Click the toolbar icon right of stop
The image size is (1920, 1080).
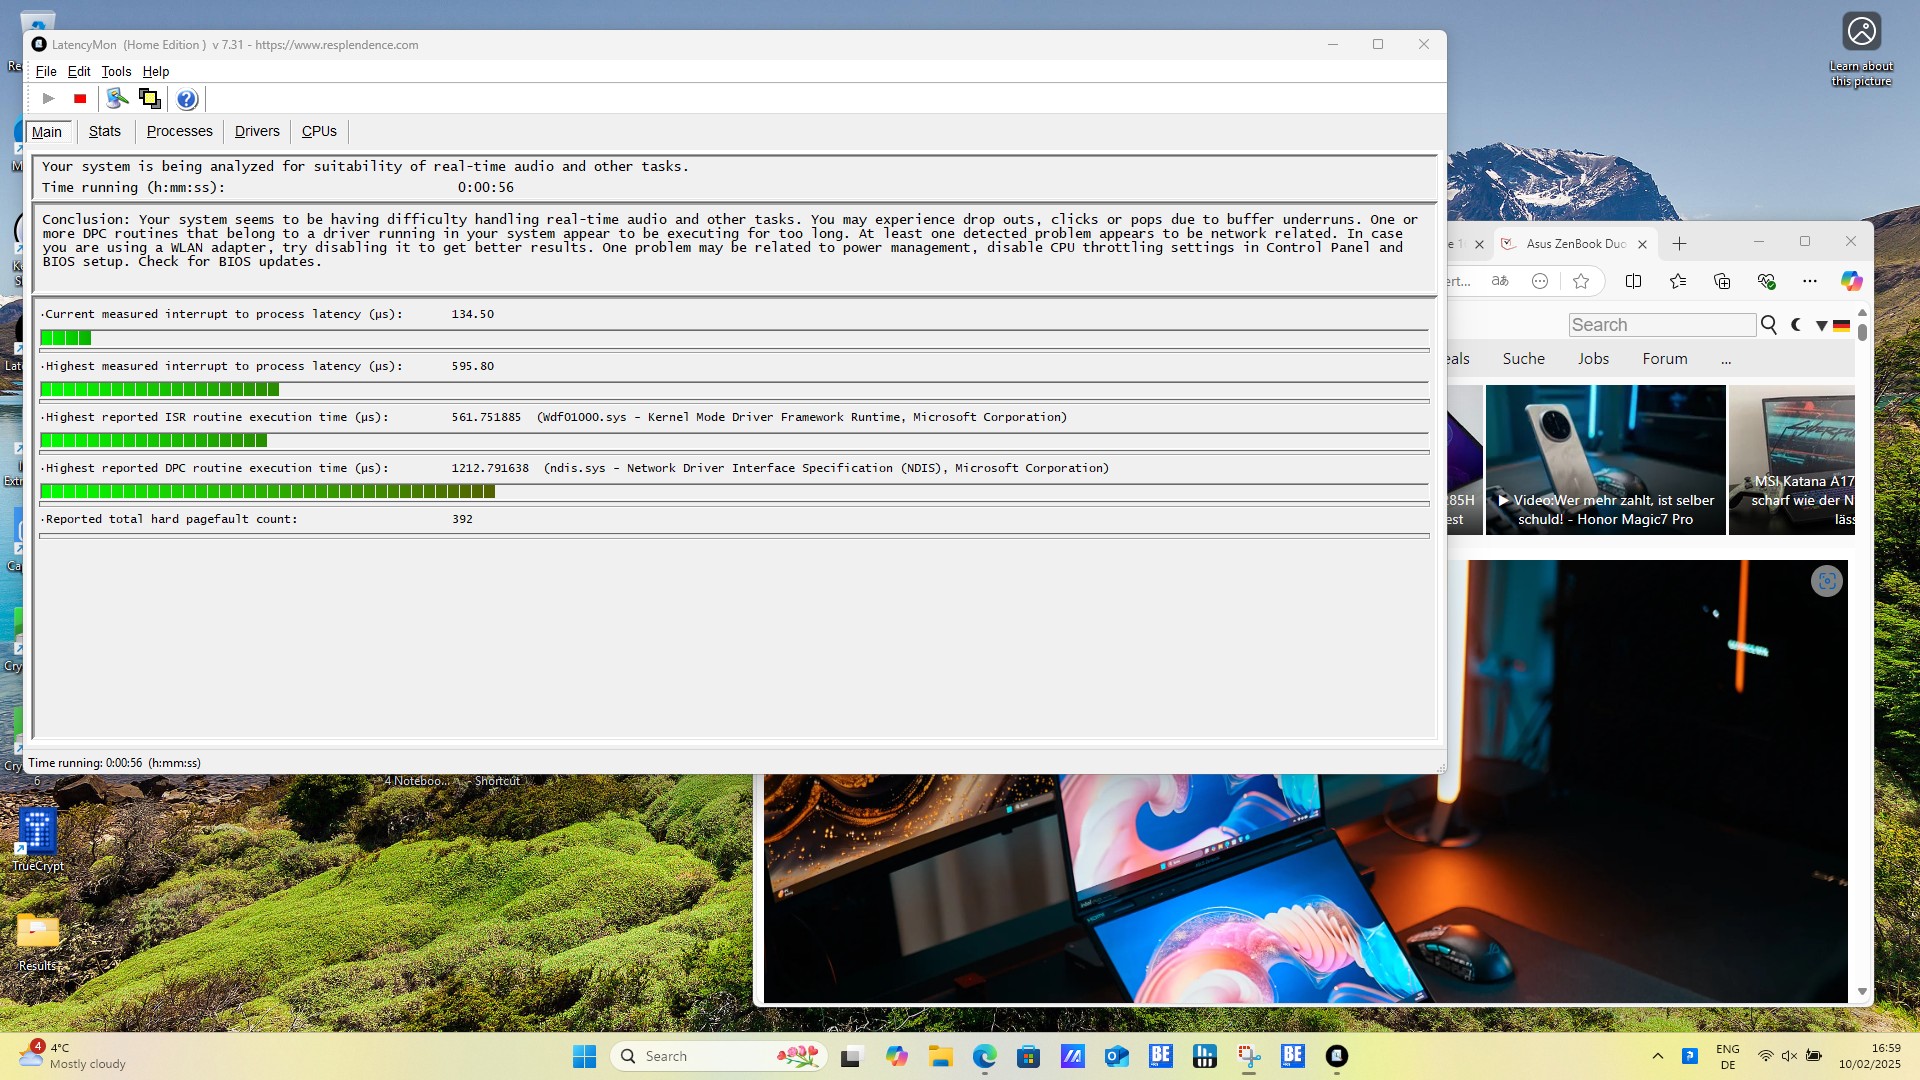pyautogui.click(x=117, y=98)
